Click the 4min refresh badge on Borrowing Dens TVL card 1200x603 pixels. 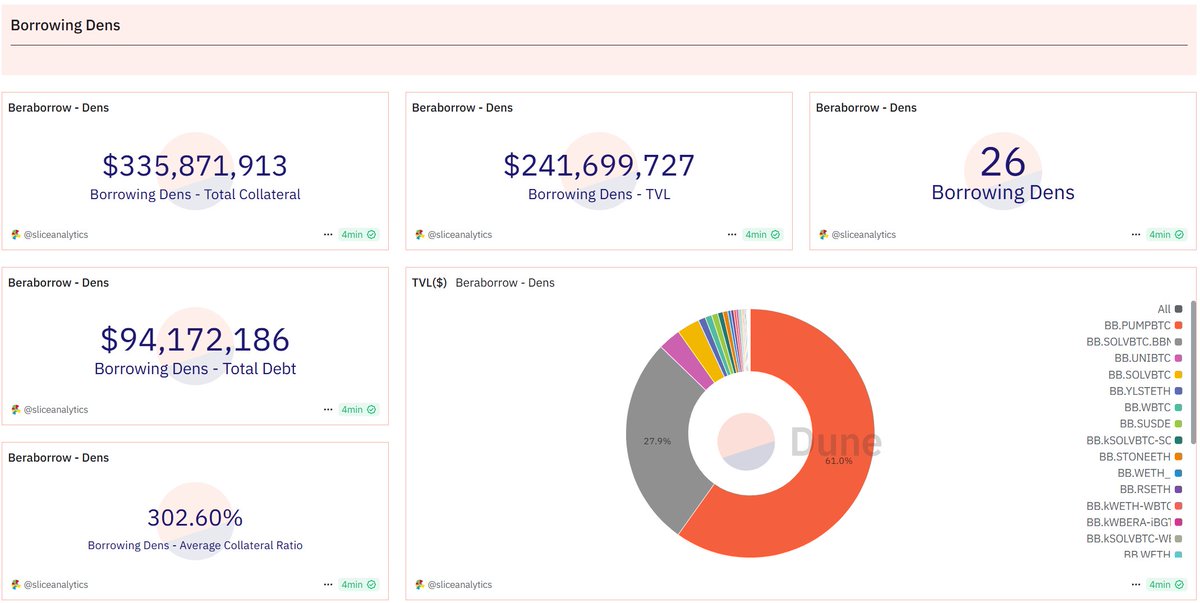click(762, 235)
